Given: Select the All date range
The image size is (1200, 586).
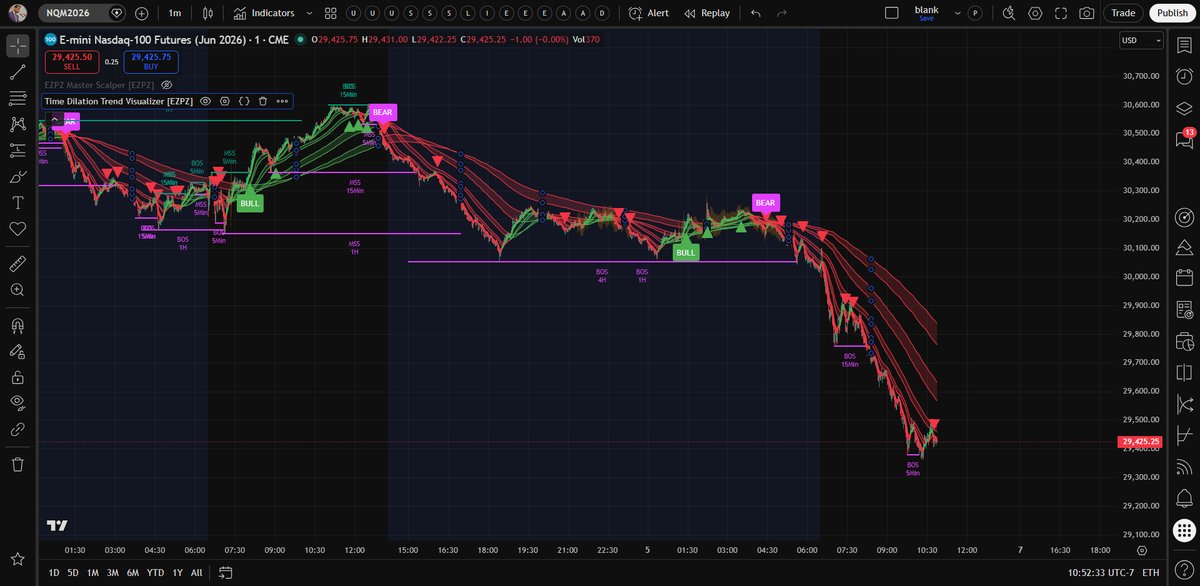Looking at the screenshot, I should pos(197,572).
